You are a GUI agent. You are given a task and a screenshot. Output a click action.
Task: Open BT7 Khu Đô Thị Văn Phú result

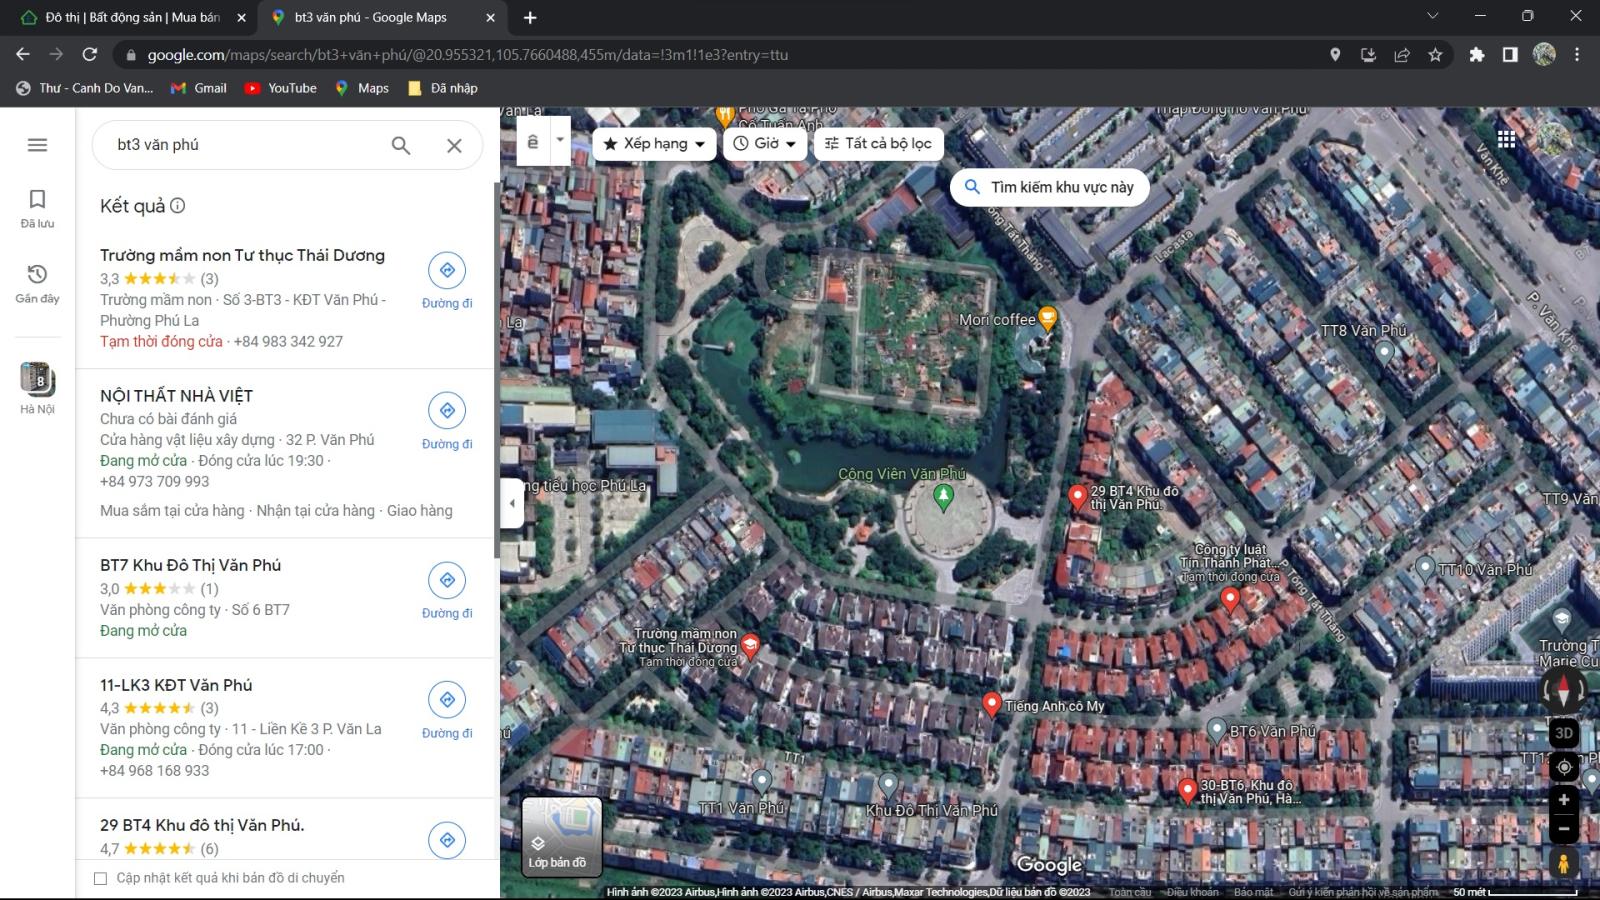pos(190,565)
